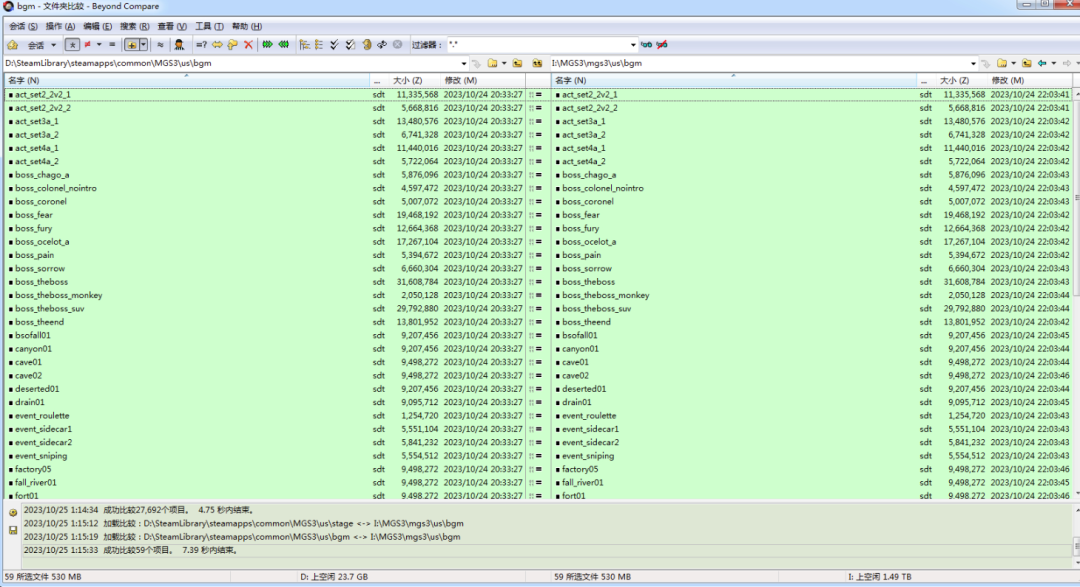Click the right folder path input field

pyautogui.click(x=760, y=63)
